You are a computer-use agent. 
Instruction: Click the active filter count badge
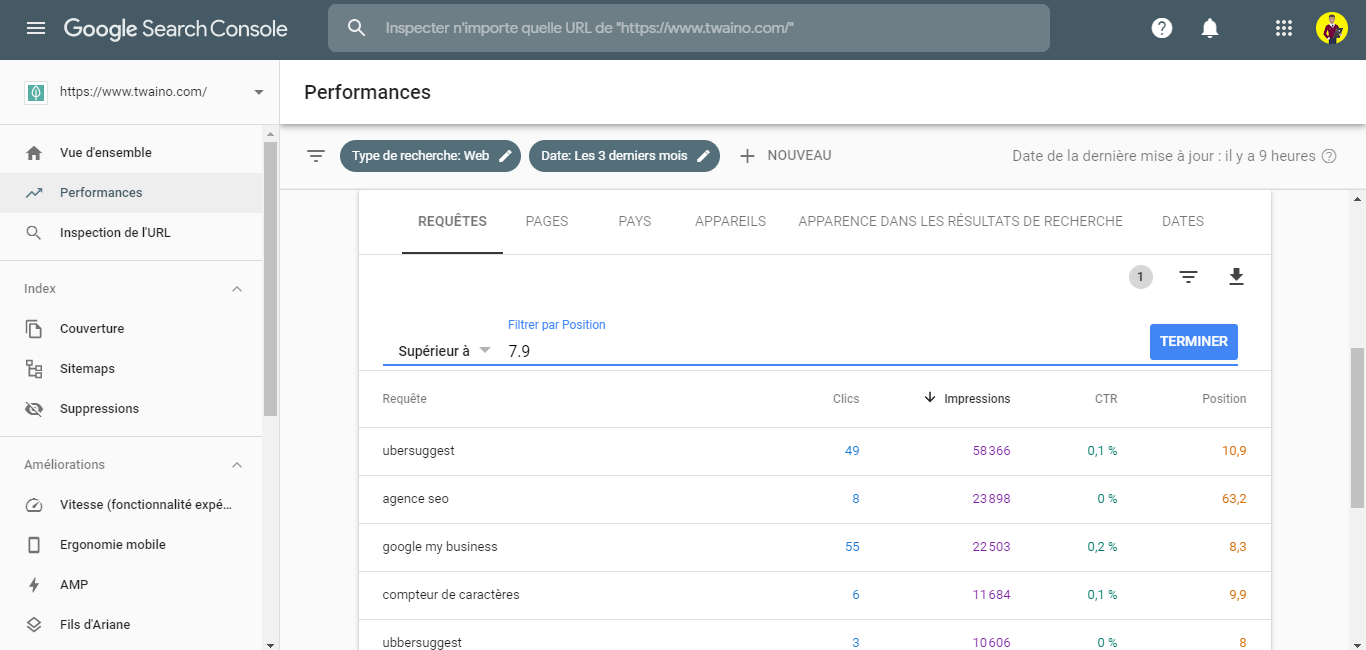[x=1140, y=277]
